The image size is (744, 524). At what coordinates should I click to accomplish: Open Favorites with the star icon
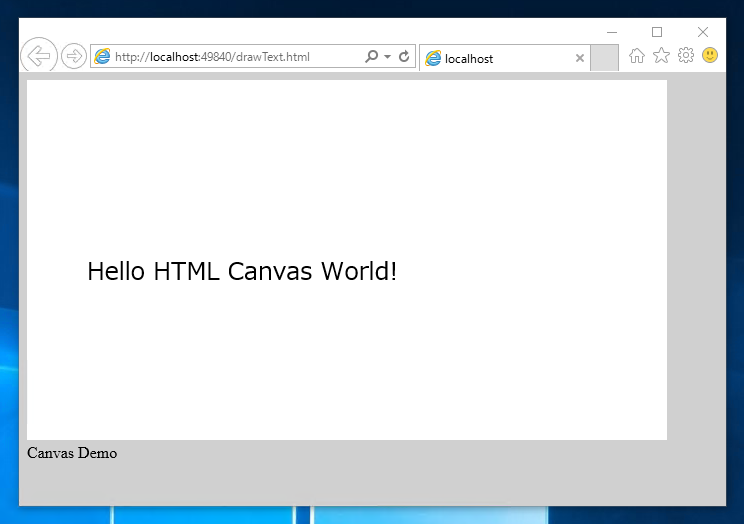coord(661,56)
